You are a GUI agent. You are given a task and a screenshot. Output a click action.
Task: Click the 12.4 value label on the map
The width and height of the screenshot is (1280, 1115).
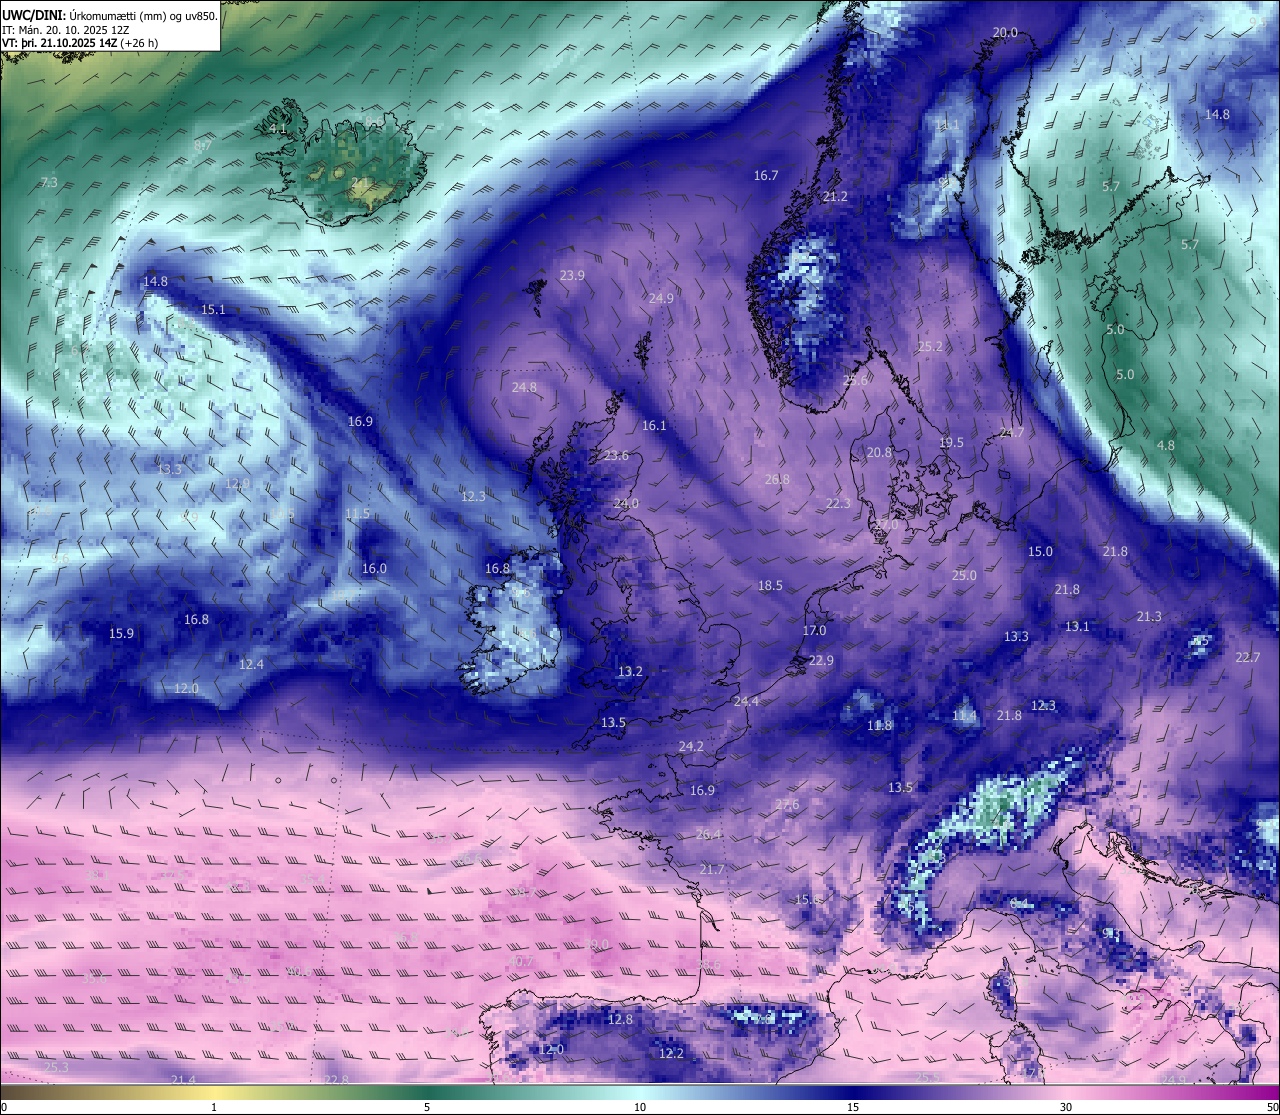[251, 665]
